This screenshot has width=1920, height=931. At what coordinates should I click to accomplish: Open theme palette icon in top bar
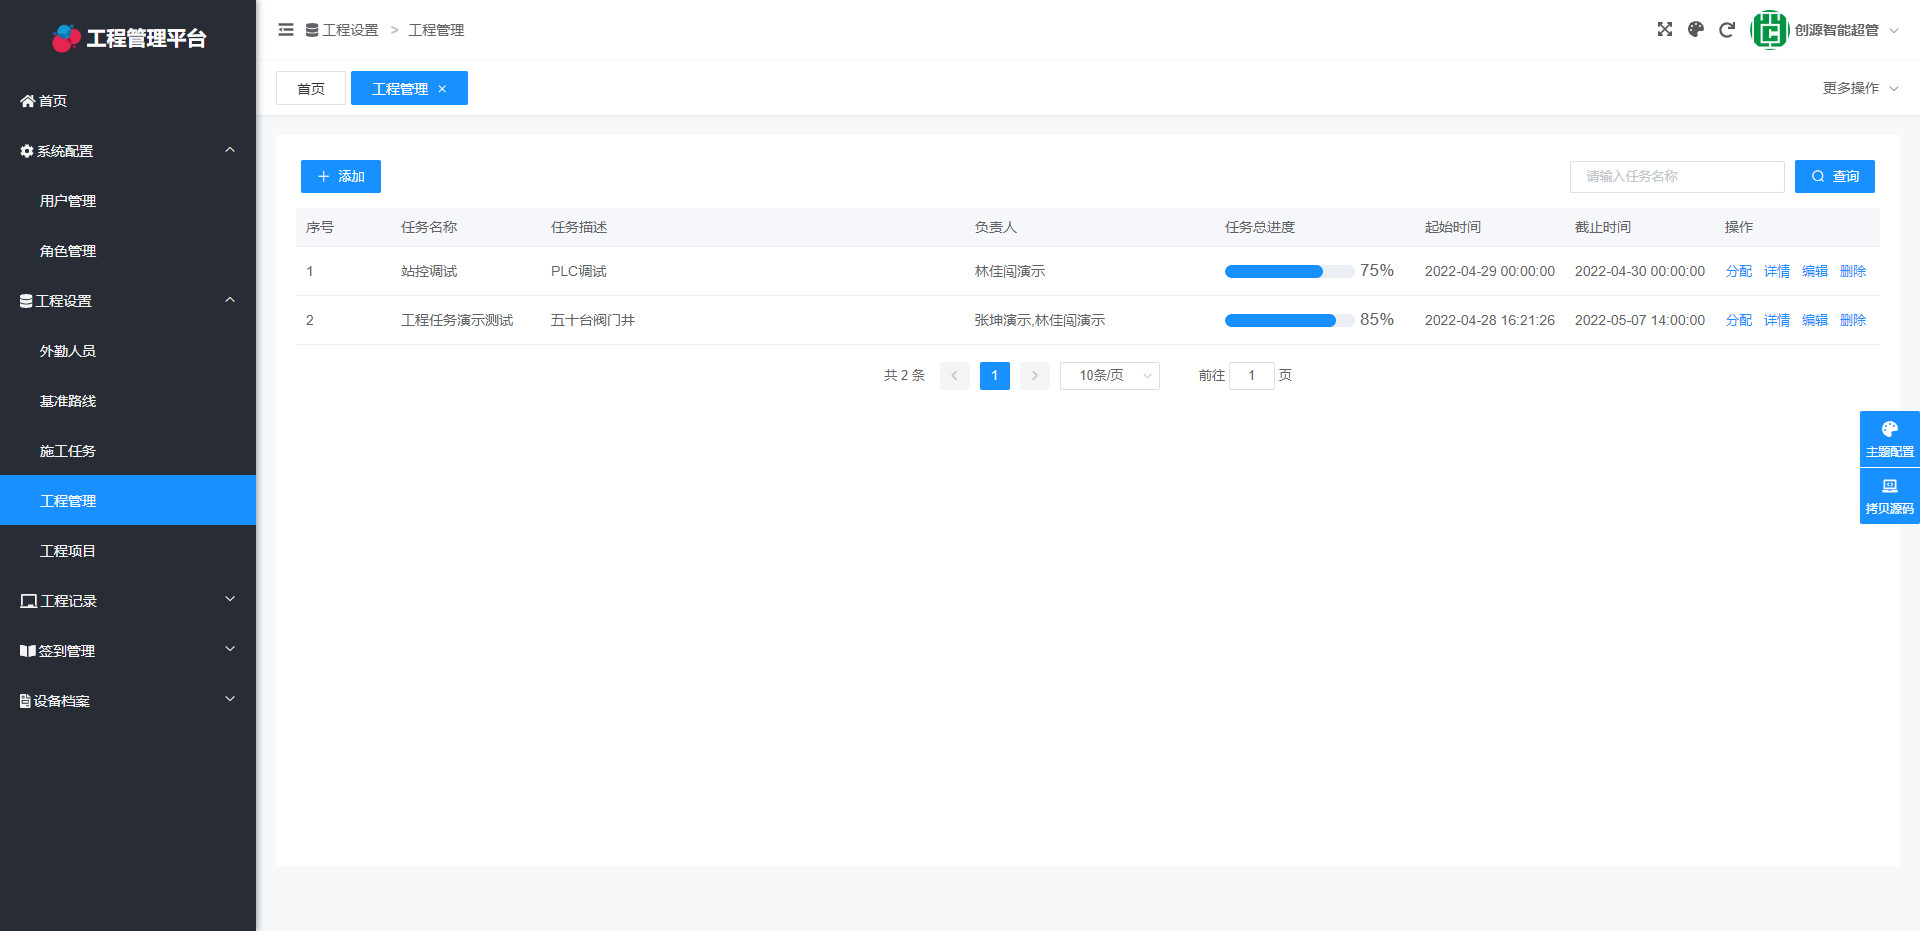point(1695,30)
